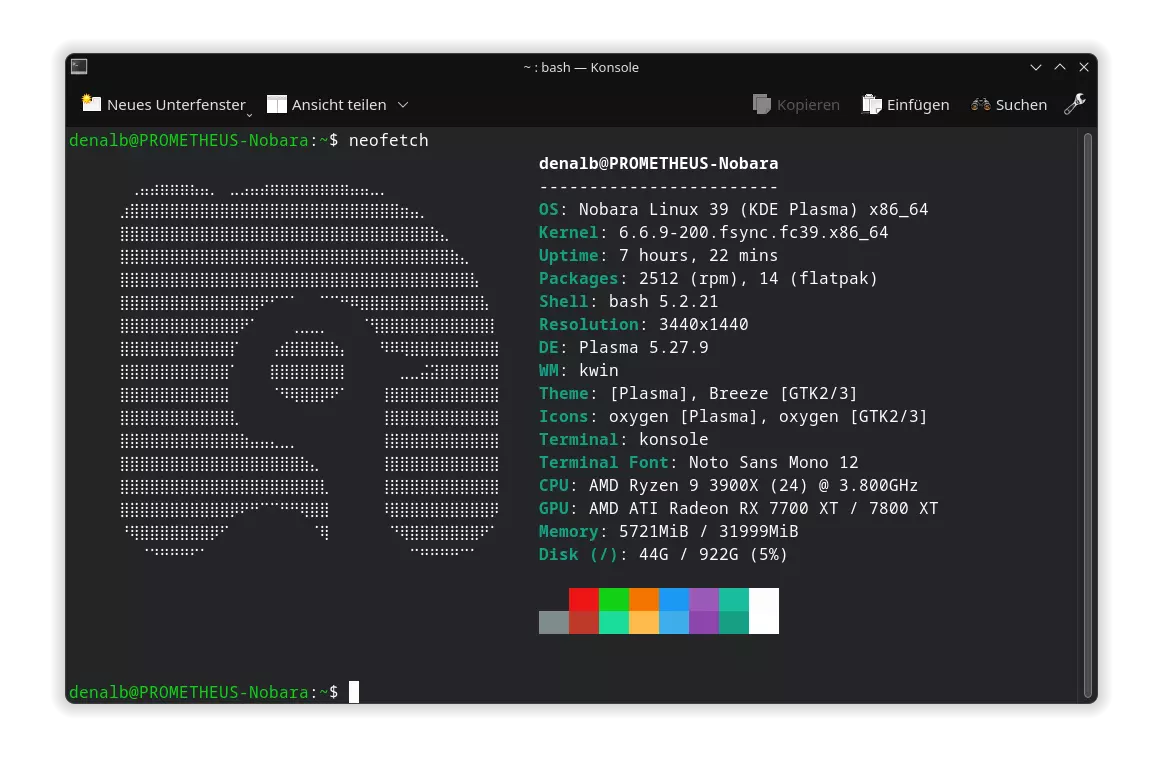The image size is (1163, 781).
Task: Click the WM value "kwin"
Action: click(x=599, y=370)
